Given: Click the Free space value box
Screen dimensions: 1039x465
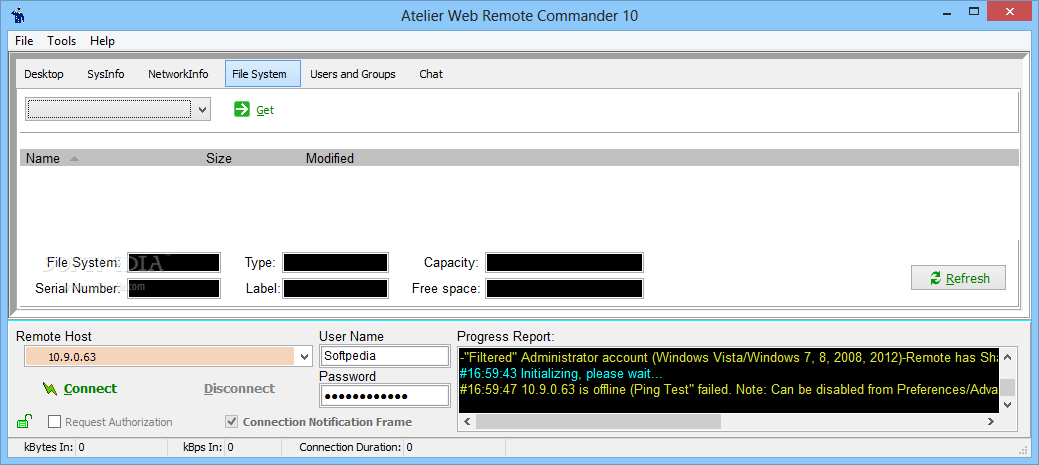Looking at the screenshot, I should pos(564,289).
